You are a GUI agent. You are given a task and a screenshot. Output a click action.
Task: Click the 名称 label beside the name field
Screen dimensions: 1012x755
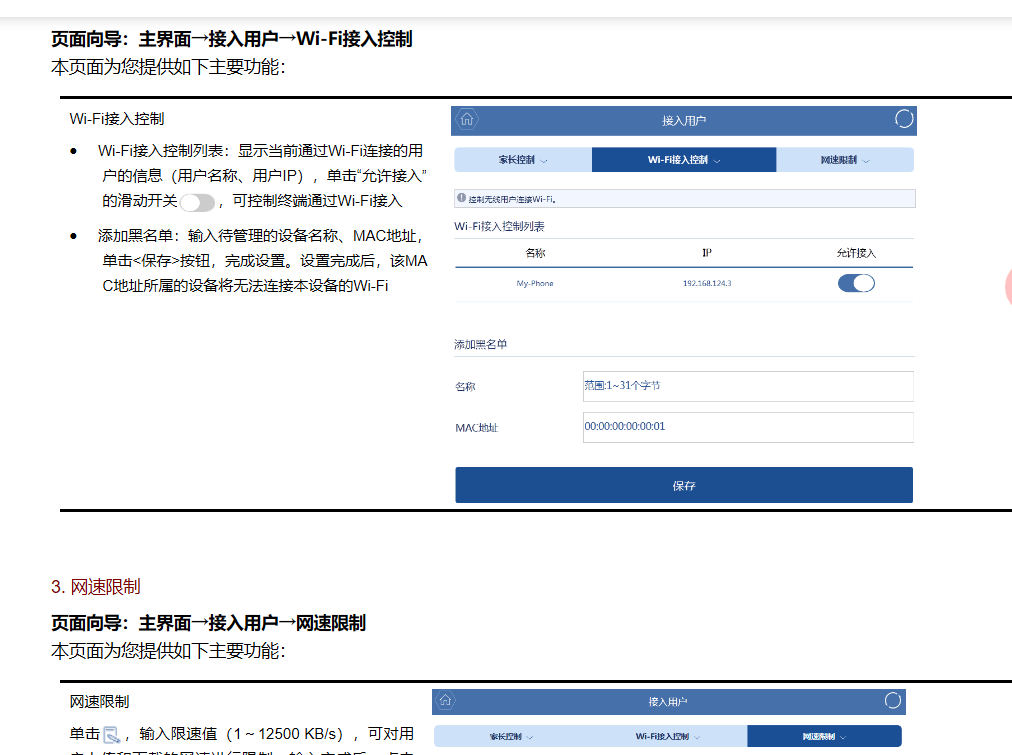click(x=465, y=387)
